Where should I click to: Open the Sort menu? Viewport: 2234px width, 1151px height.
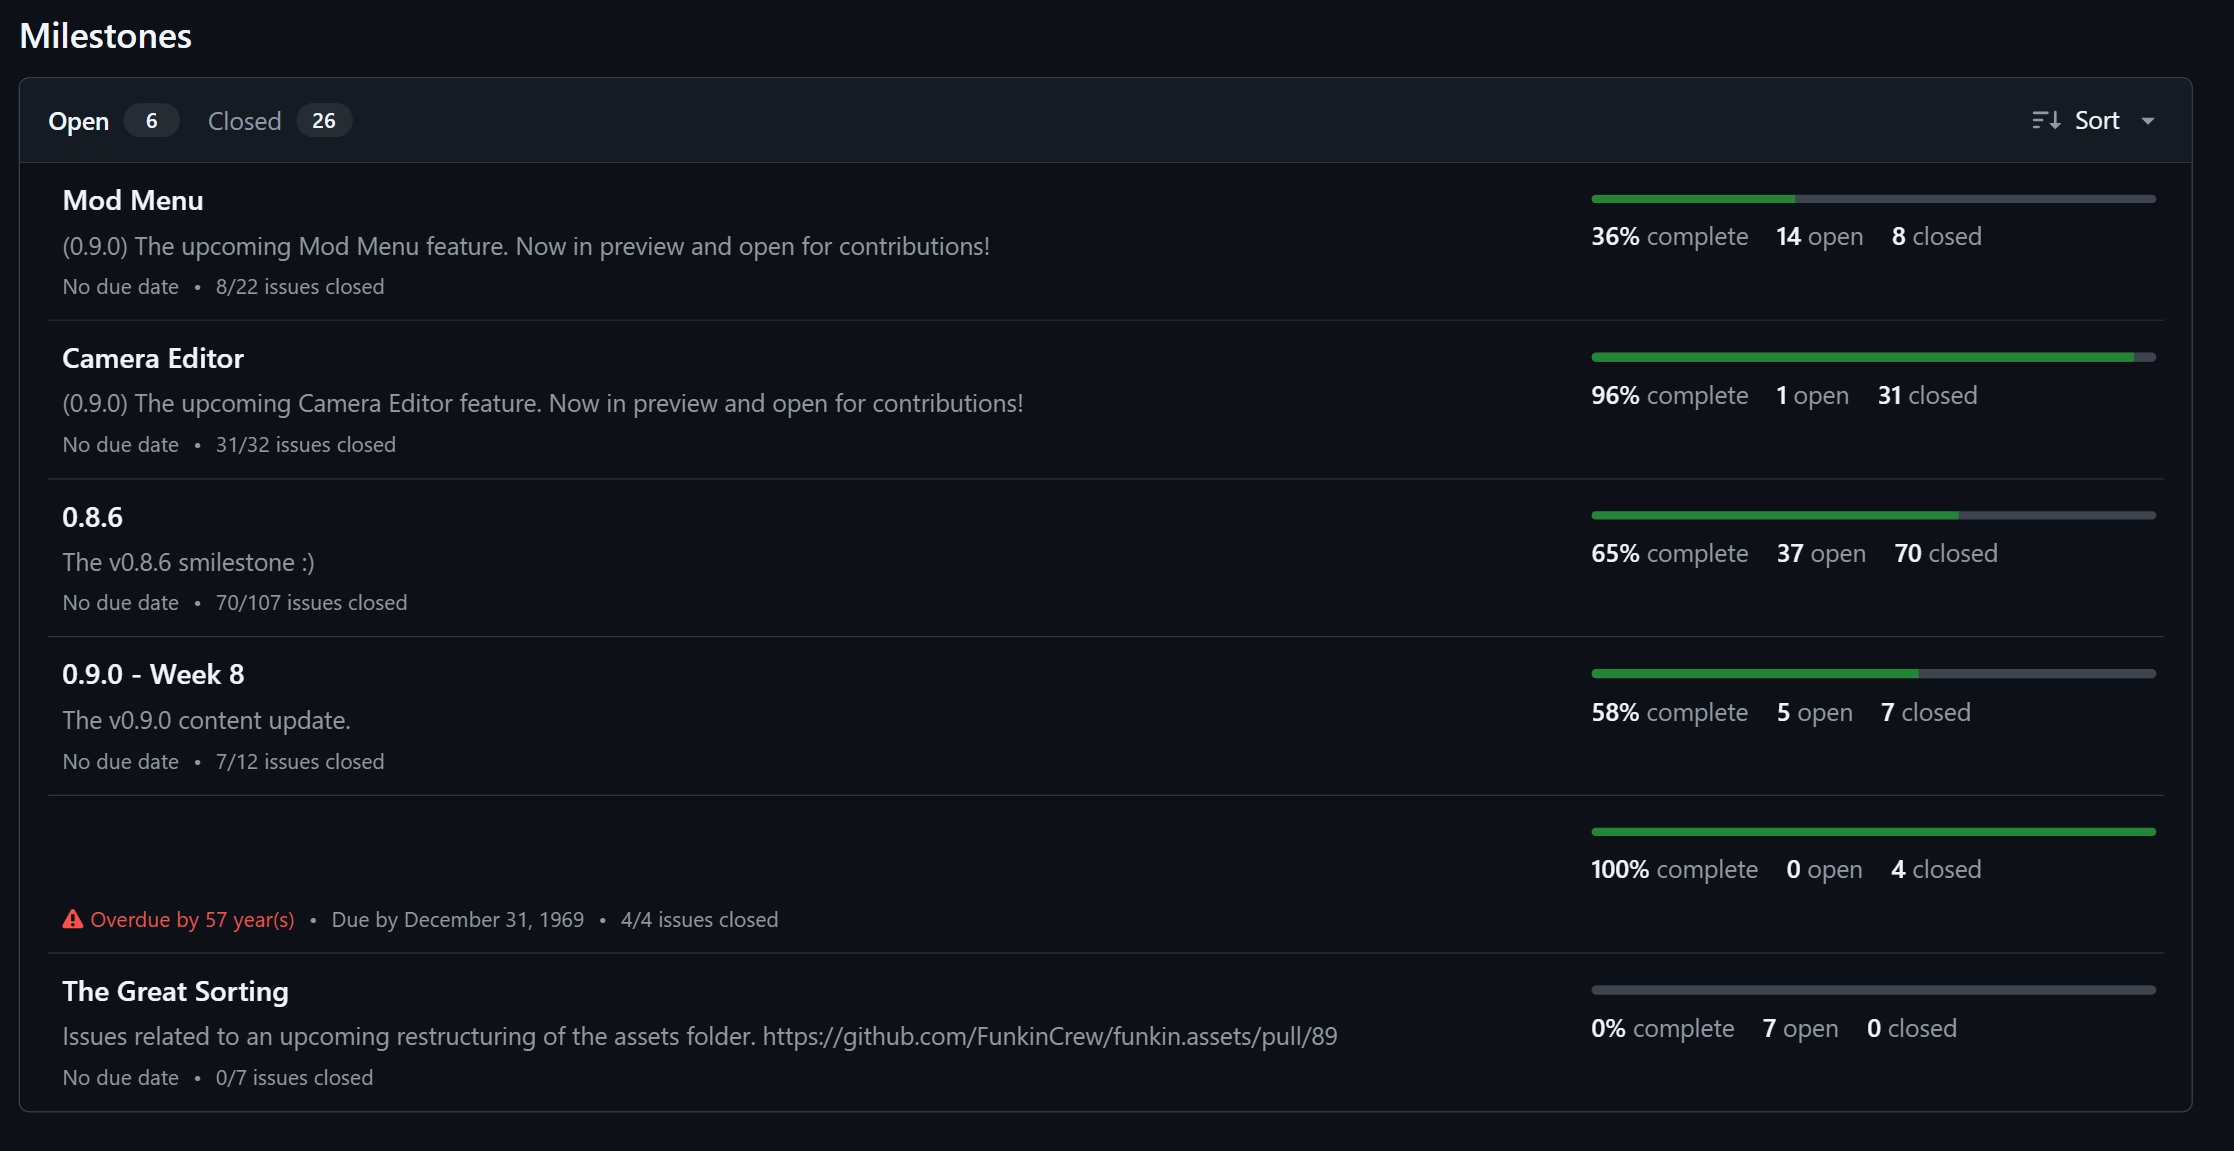click(x=2094, y=121)
